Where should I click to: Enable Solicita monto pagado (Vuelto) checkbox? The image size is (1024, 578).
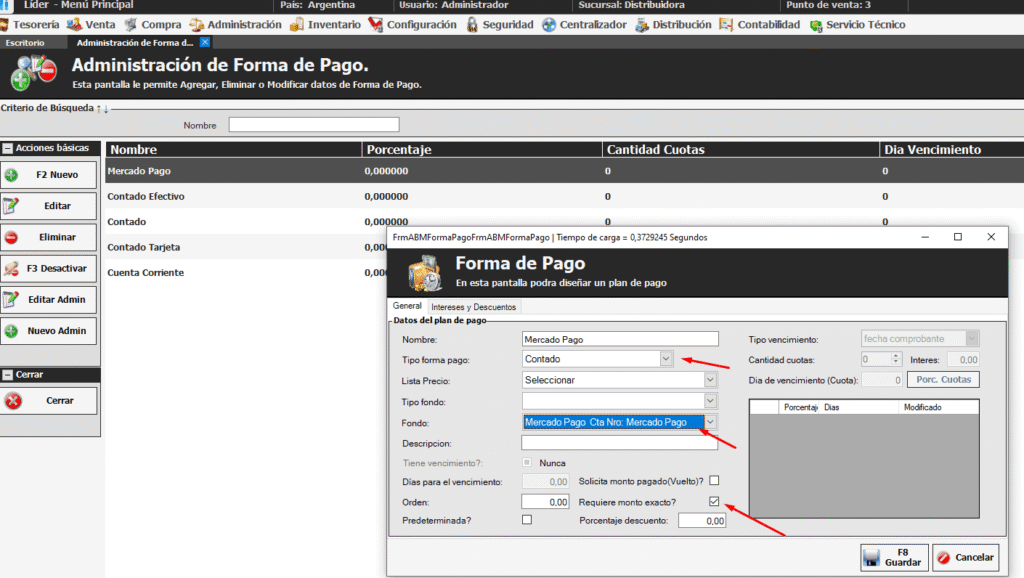point(714,481)
